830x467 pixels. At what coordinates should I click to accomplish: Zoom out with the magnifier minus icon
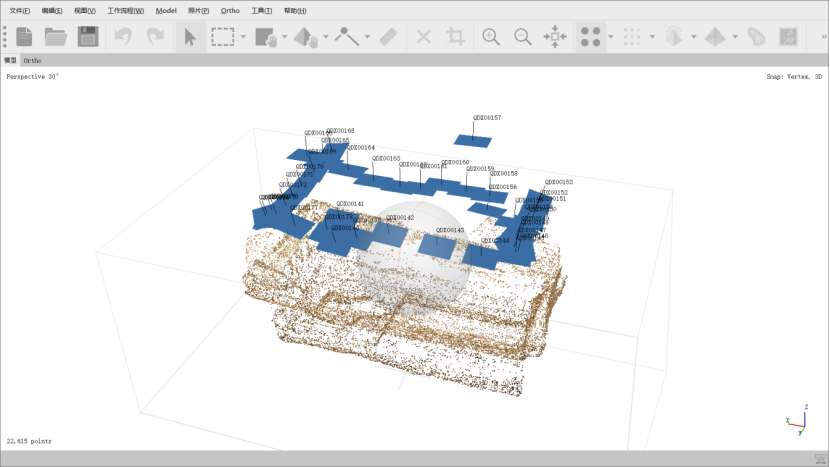(522, 37)
